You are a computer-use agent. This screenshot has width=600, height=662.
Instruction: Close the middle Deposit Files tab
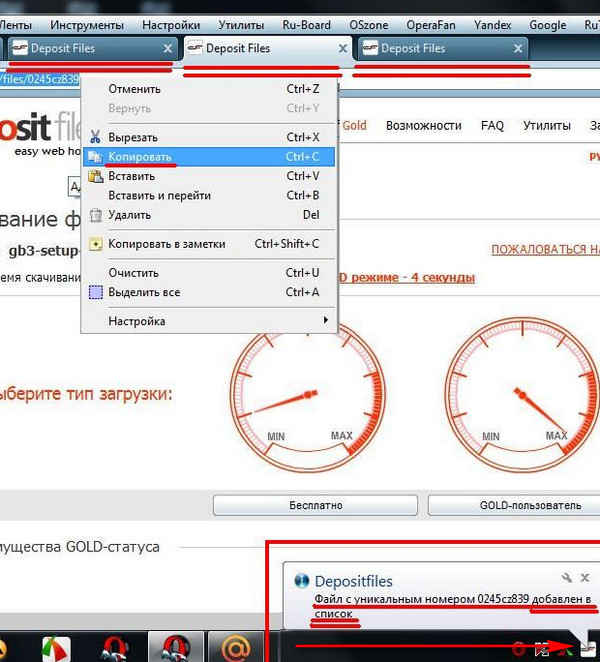pyautogui.click(x=342, y=48)
